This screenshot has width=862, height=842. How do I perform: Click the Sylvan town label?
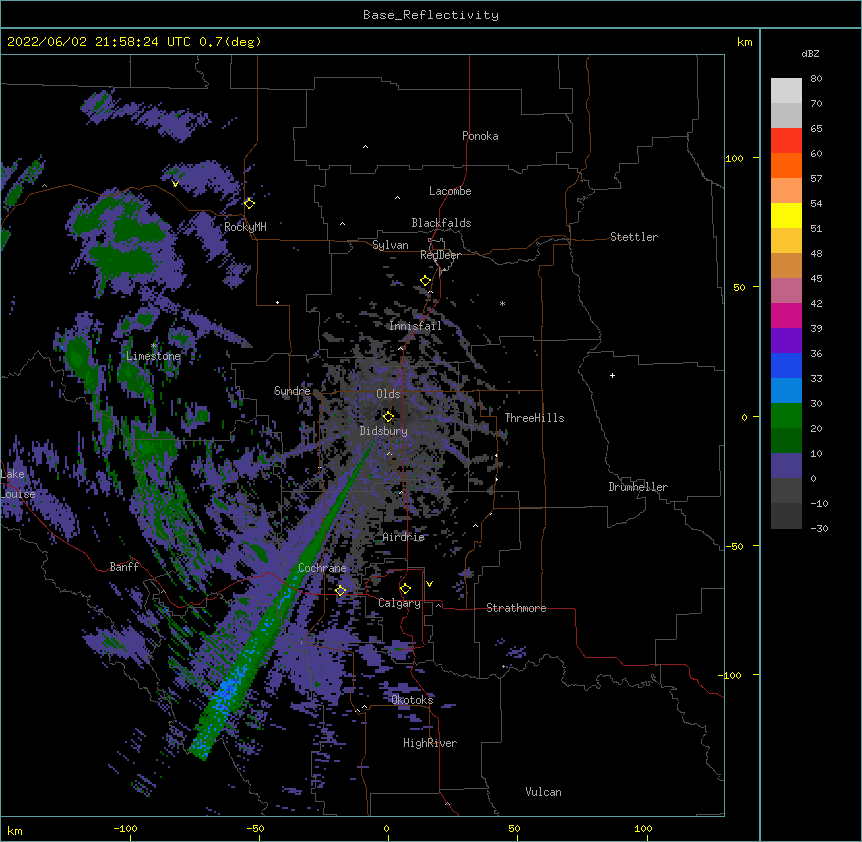point(390,245)
